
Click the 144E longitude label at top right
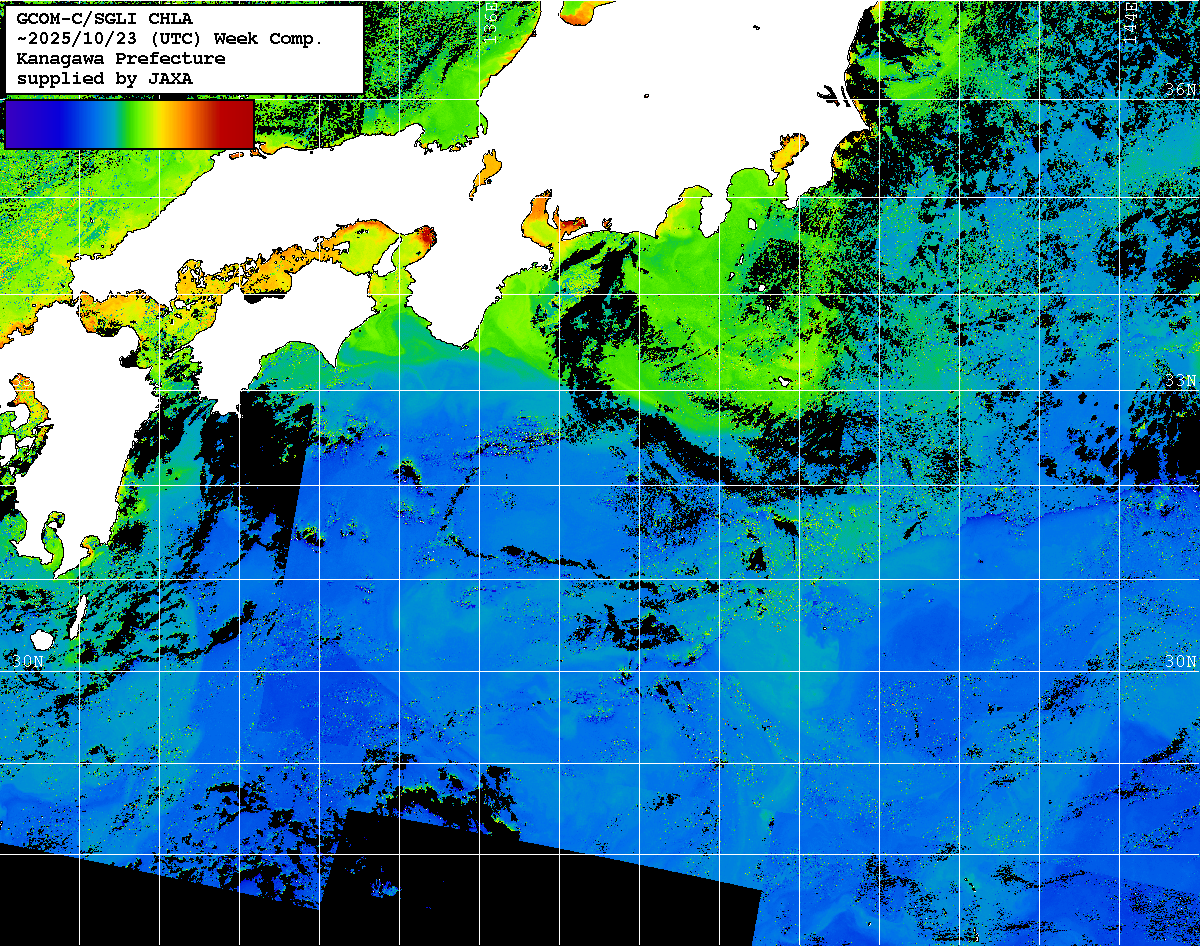[x=1130, y=20]
